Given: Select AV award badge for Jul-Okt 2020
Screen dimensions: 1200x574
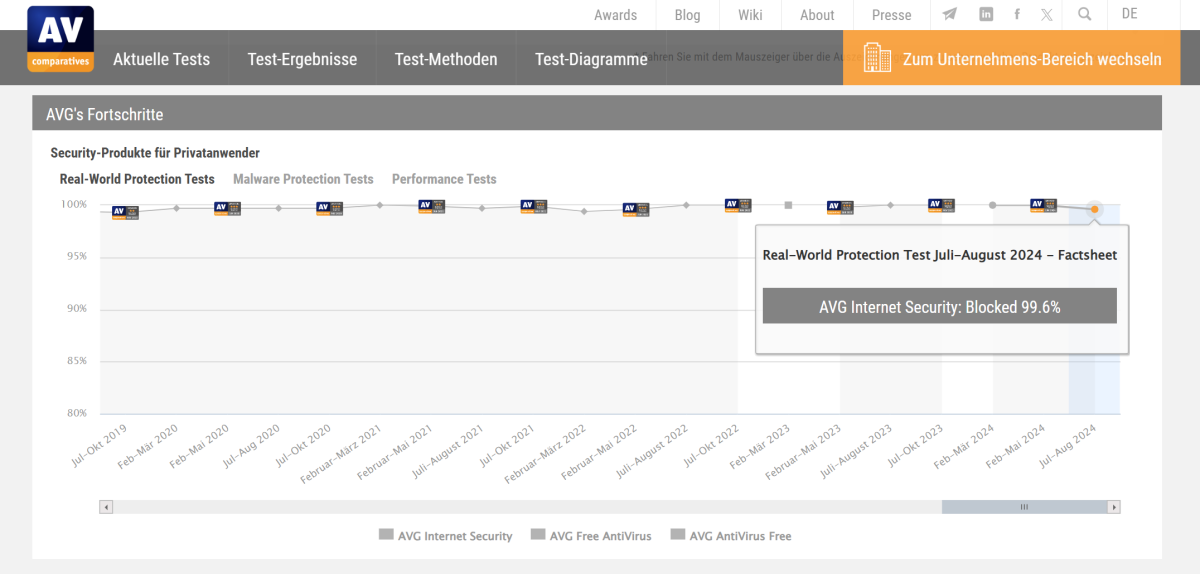Looking at the screenshot, I should pyautogui.click(x=329, y=208).
